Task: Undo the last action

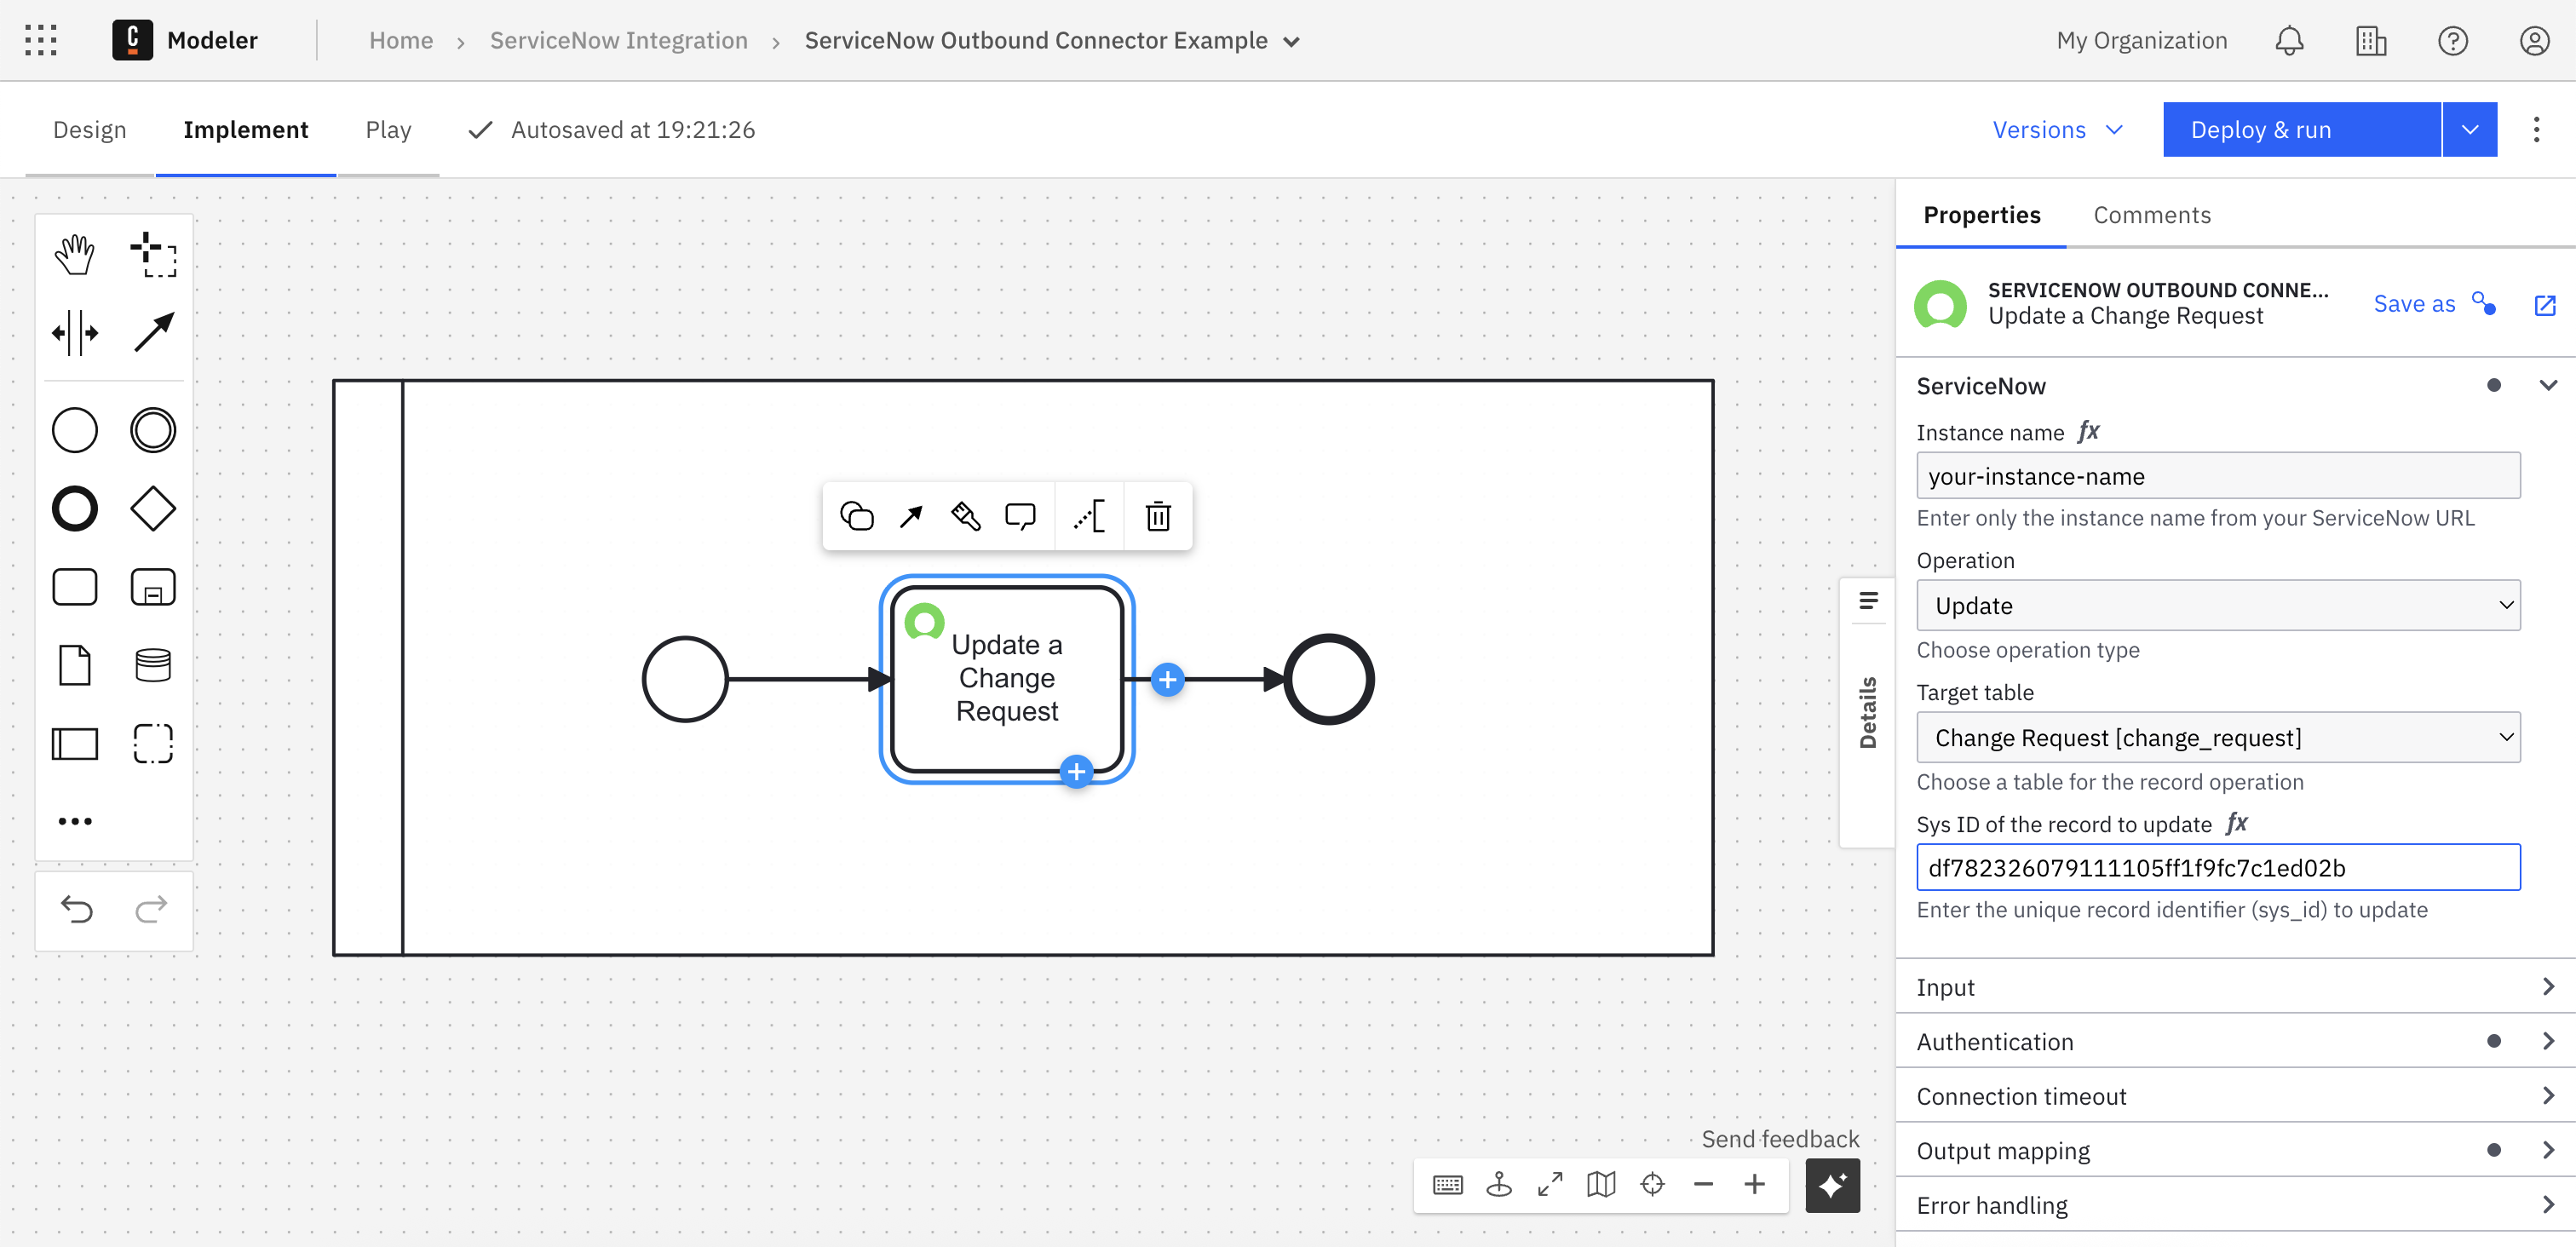Action: (x=76, y=909)
